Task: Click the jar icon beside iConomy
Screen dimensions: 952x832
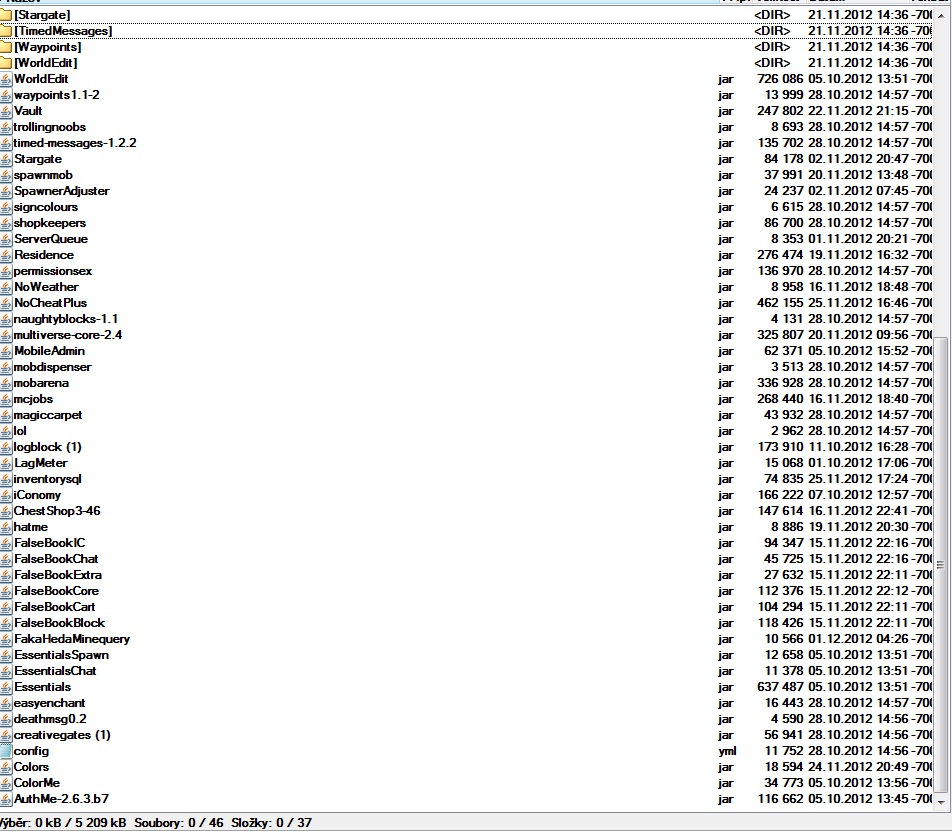Action: pos(5,495)
